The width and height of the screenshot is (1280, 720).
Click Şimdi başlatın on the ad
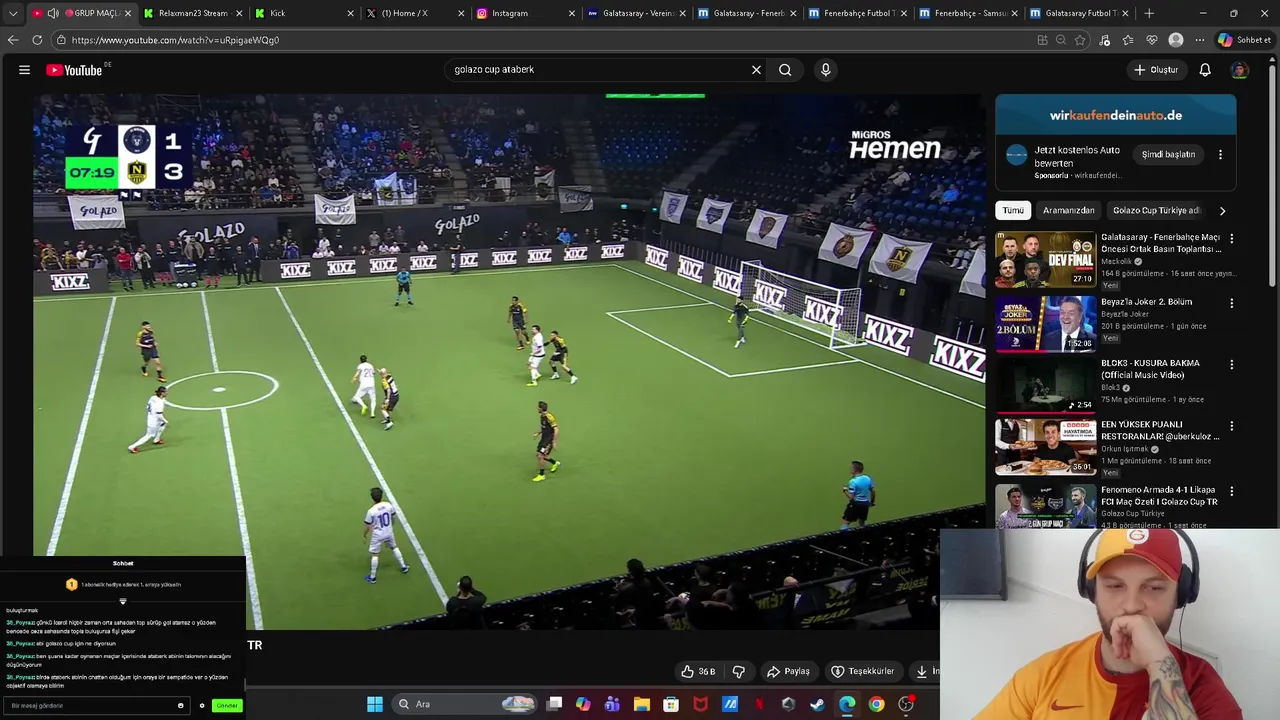[1168, 155]
